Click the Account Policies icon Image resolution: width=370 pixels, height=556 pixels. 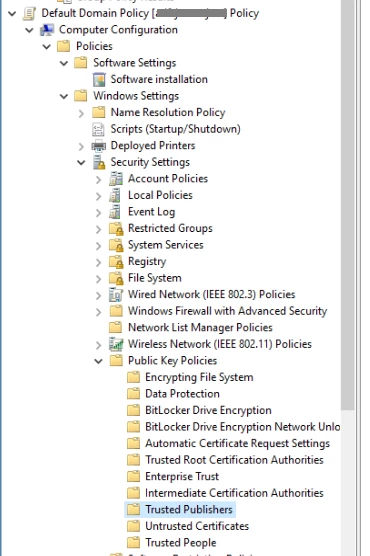click(x=116, y=179)
